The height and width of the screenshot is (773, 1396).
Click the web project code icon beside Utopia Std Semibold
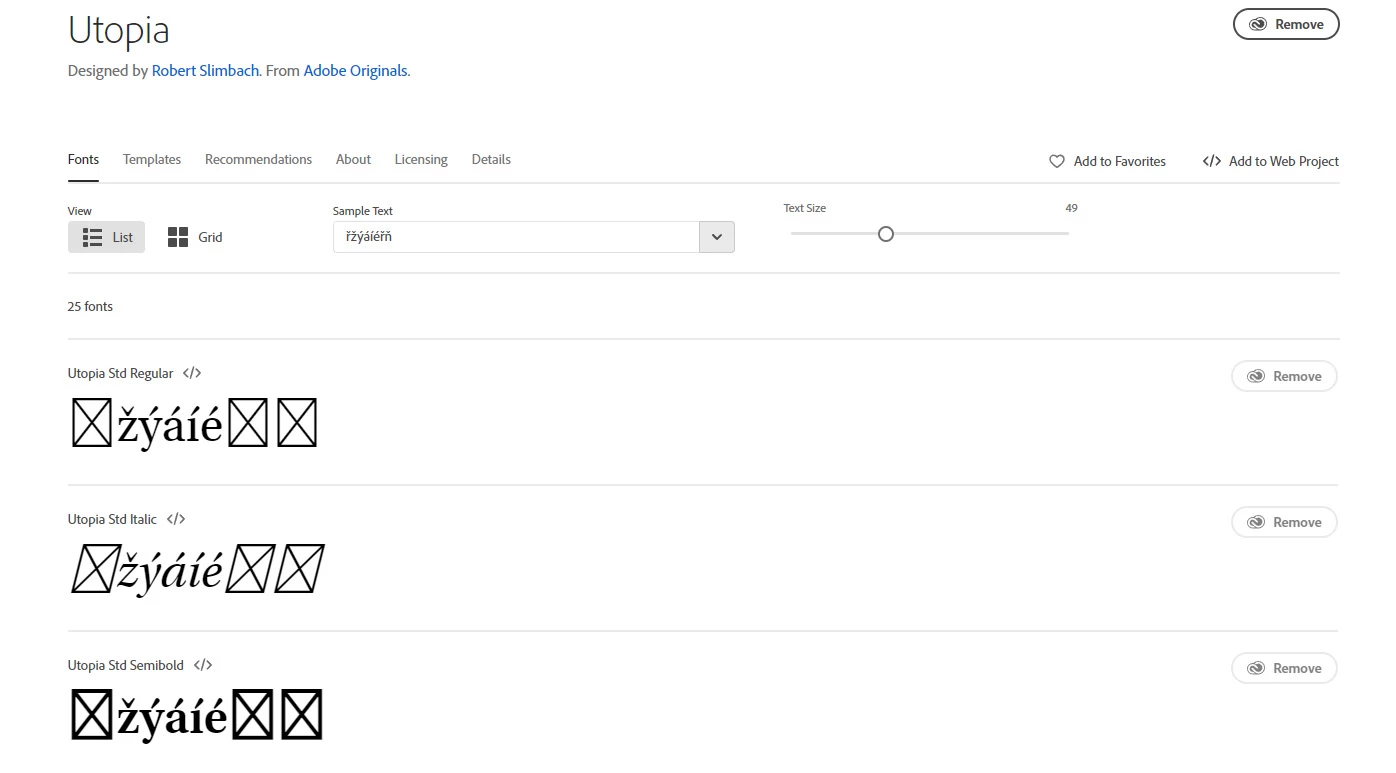pos(203,665)
